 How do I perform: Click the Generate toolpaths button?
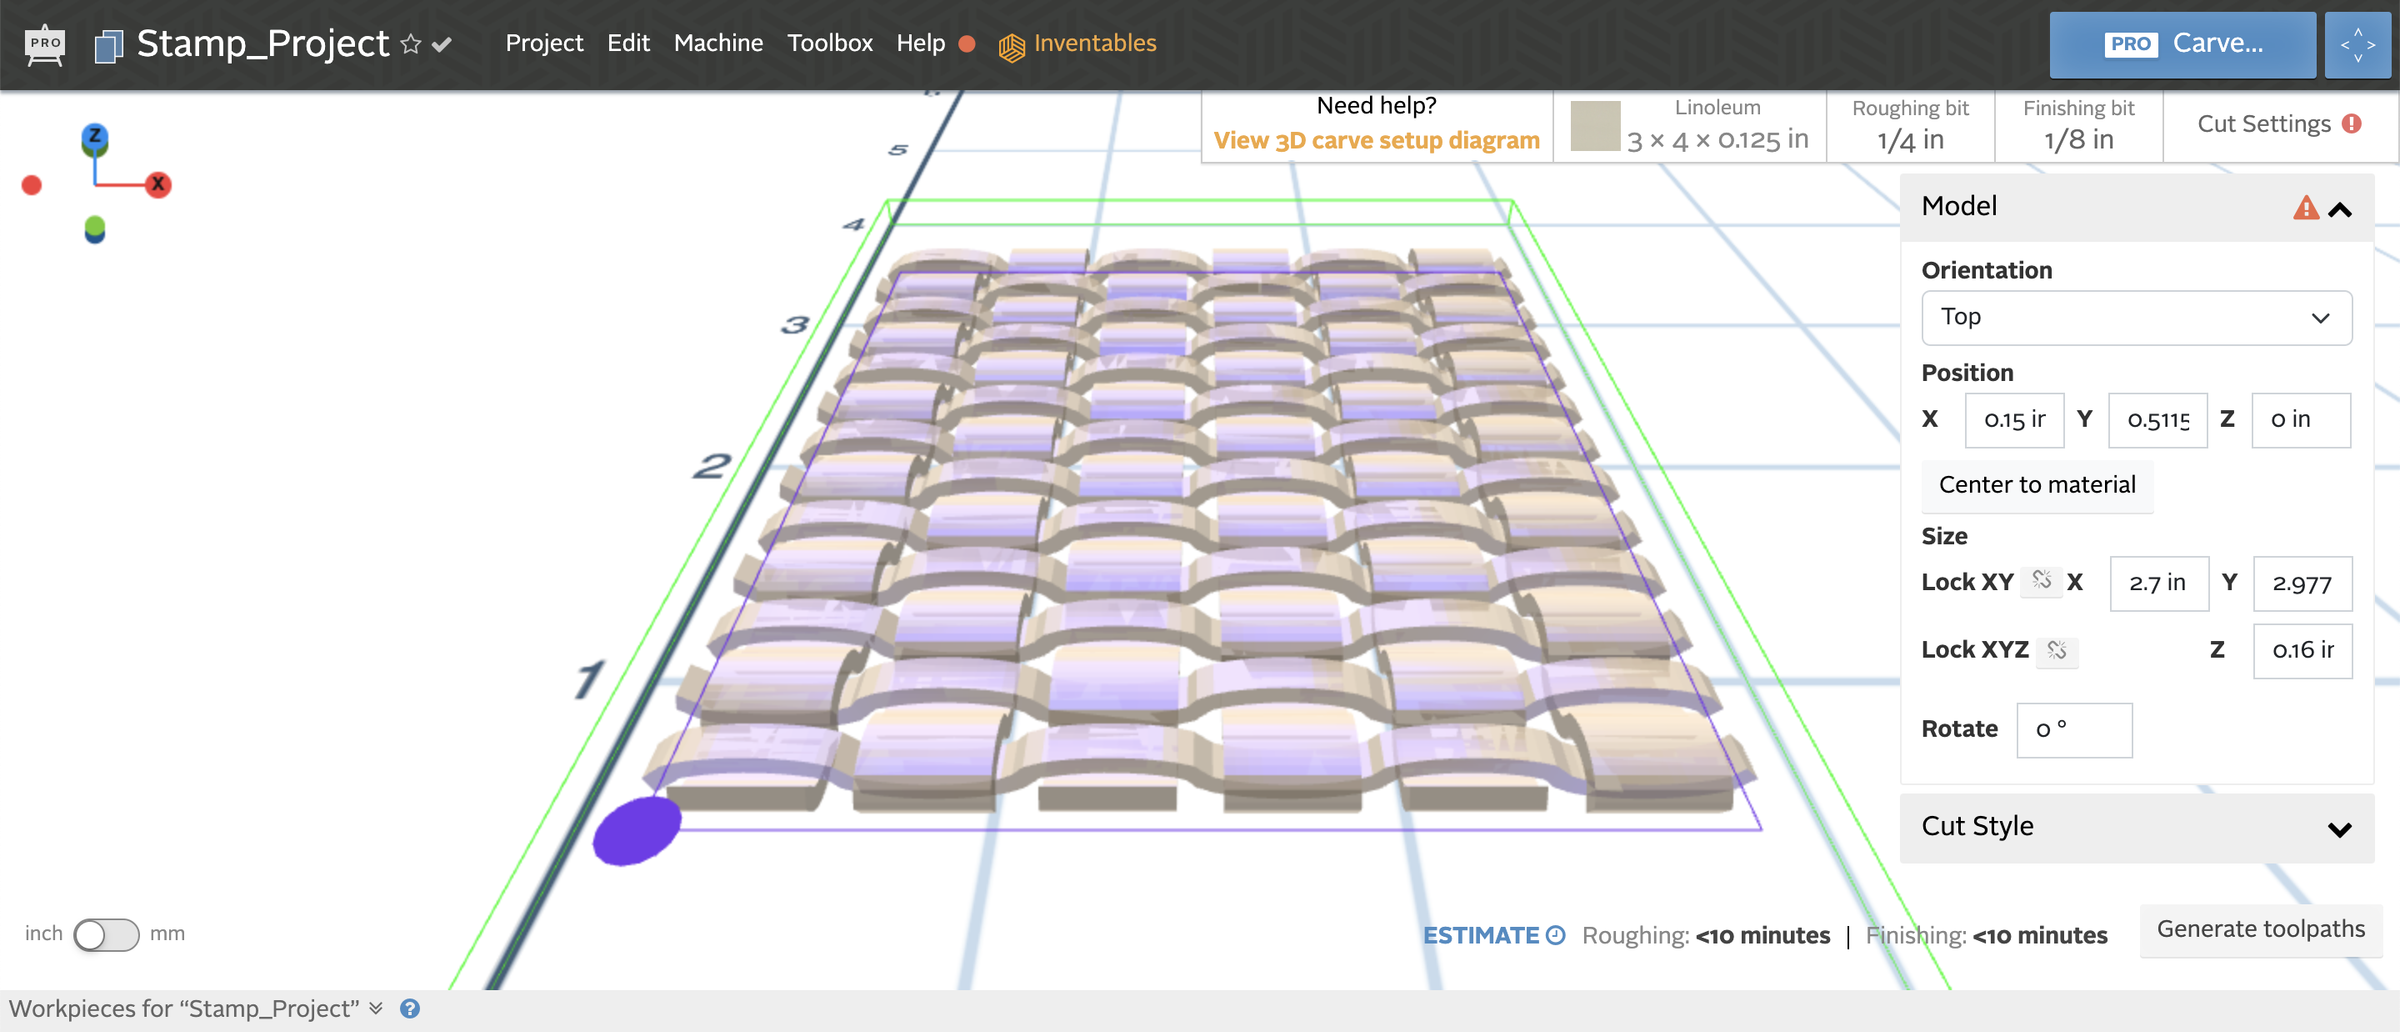pos(2258,929)
